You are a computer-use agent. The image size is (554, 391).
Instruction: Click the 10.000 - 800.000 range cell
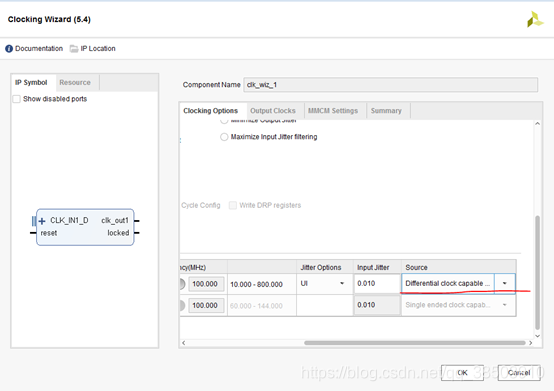click(262, 284)
